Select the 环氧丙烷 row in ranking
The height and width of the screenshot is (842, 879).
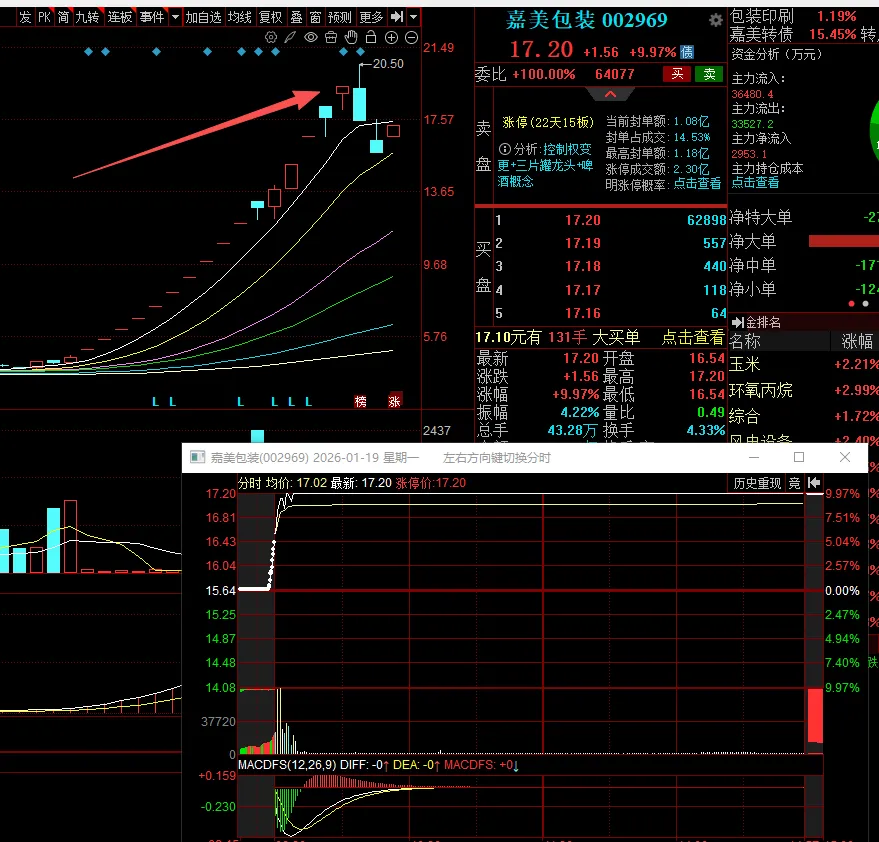tap(803, 390)
